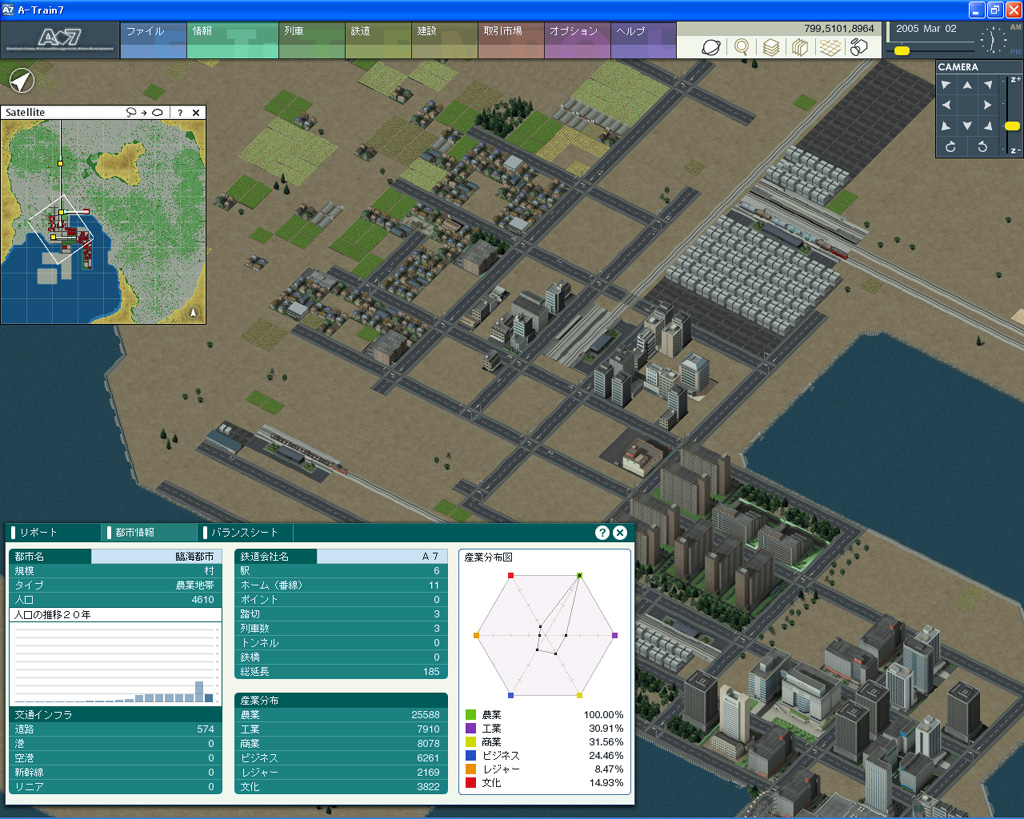1024x819 pixels.
Task: Click the ホーム（番線） 11 row
Action: click(x=340, y=585)
